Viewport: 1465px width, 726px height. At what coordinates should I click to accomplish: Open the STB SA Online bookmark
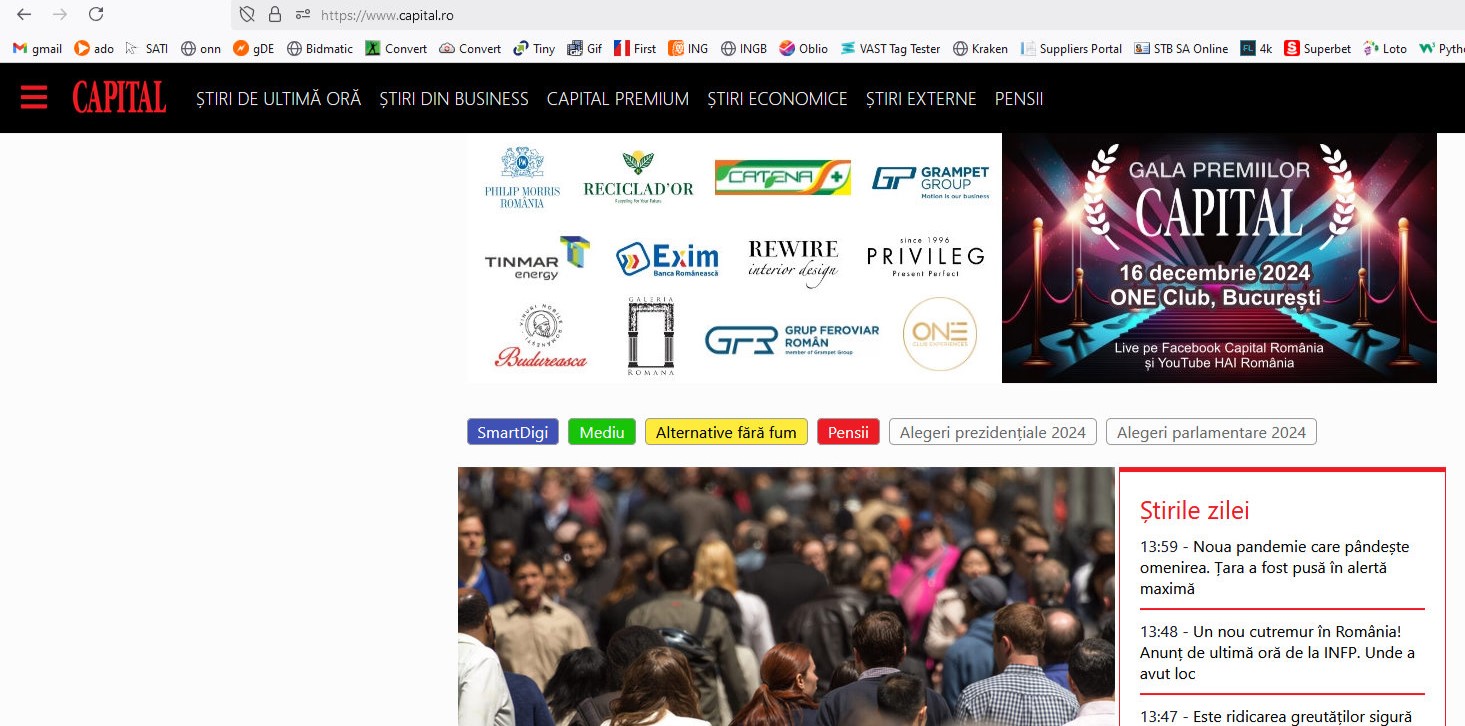pos(1182,48)
